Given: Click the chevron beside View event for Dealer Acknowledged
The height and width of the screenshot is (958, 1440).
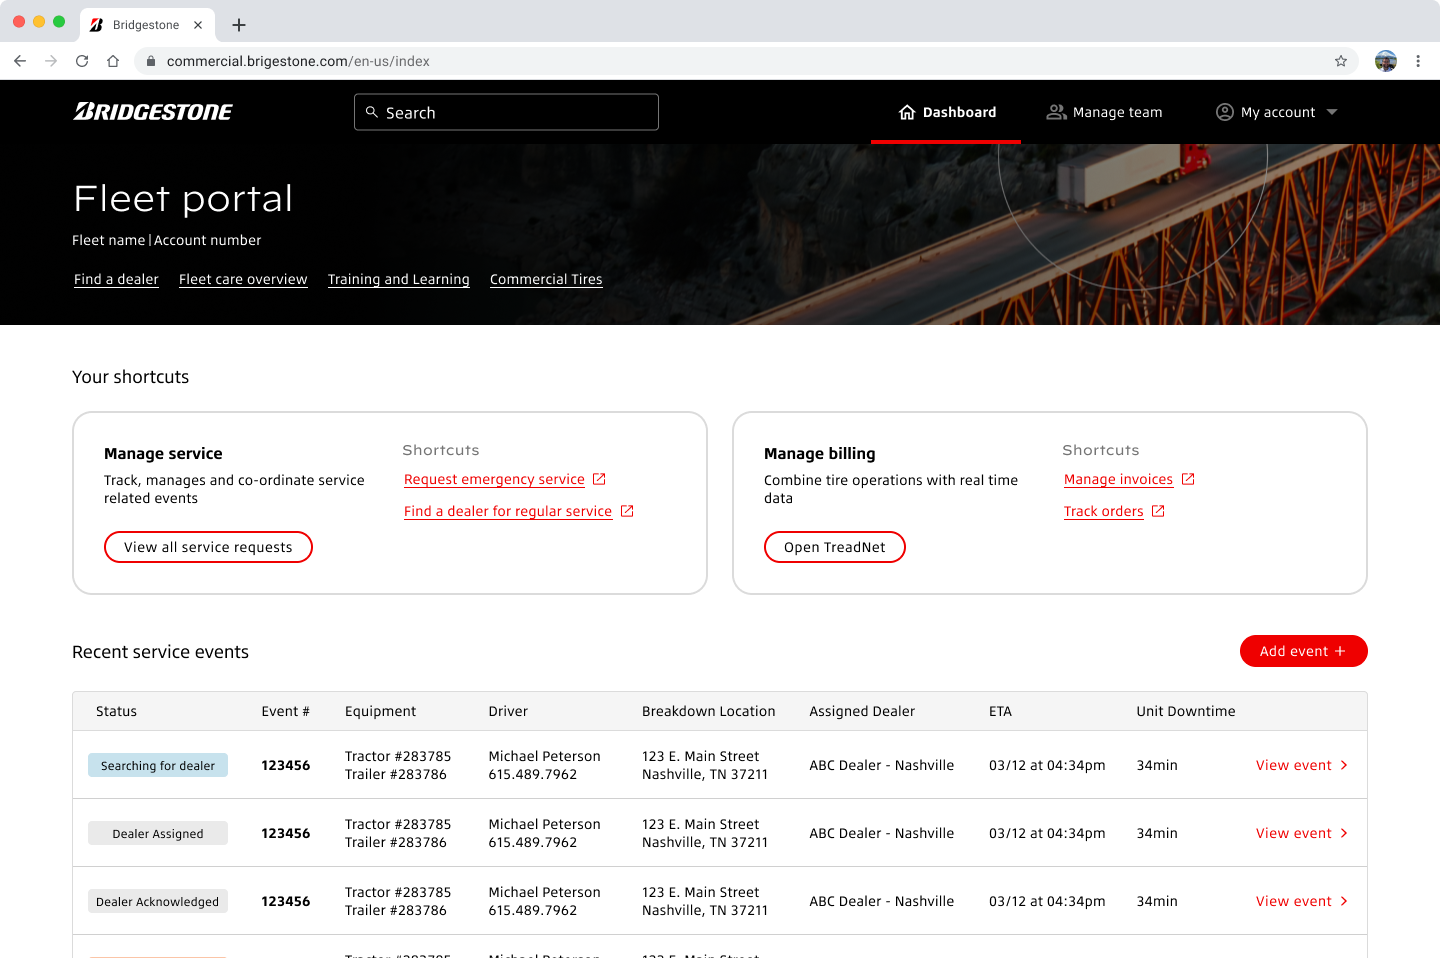Looking at the screenshot, I should click(x=1344, y=901).
